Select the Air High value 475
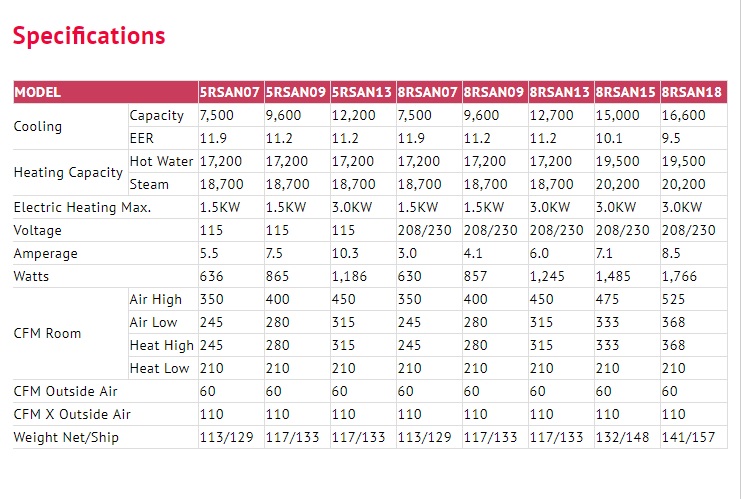This screenshot has height=499, width=741. pos(607,300)
